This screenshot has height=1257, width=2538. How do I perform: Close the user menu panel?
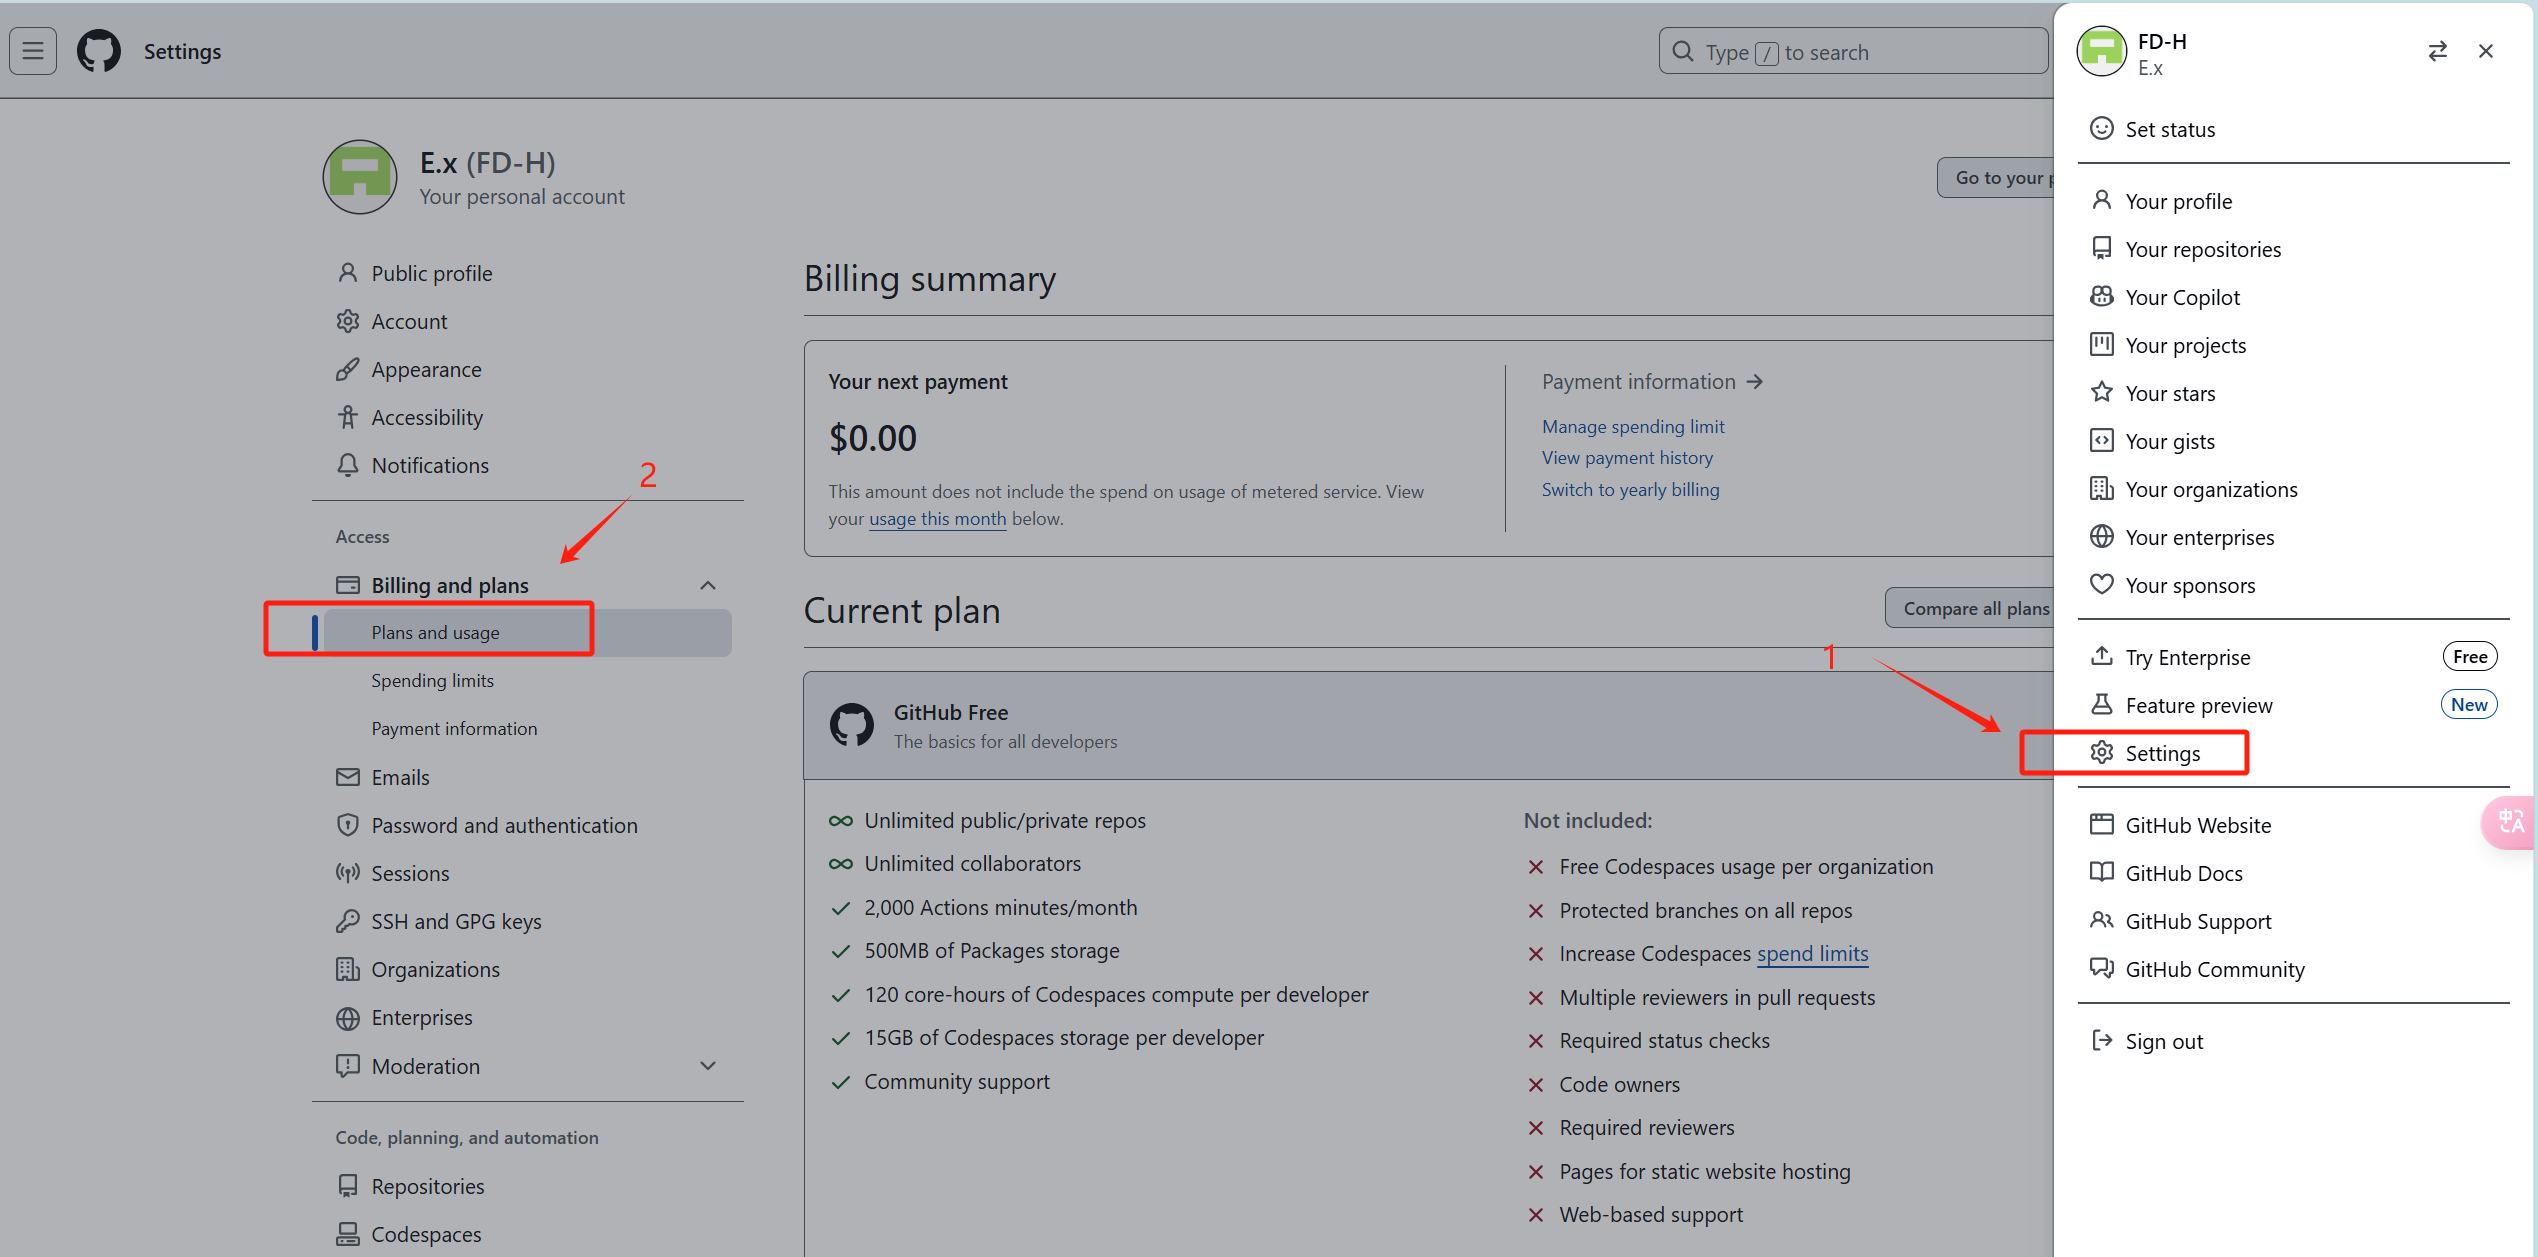(x=2485, y=51)
